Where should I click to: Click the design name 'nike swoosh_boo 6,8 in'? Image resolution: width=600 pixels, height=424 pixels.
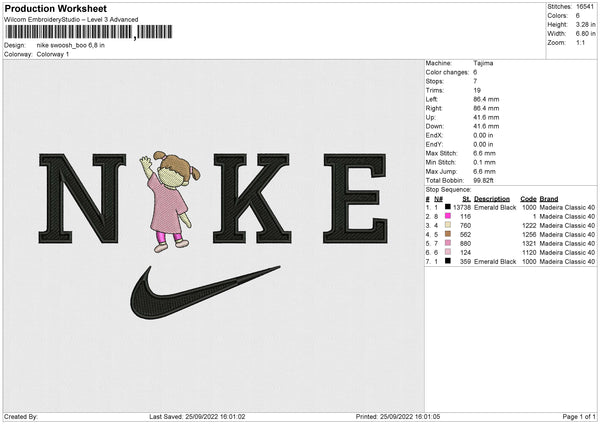tap(70, 45)
